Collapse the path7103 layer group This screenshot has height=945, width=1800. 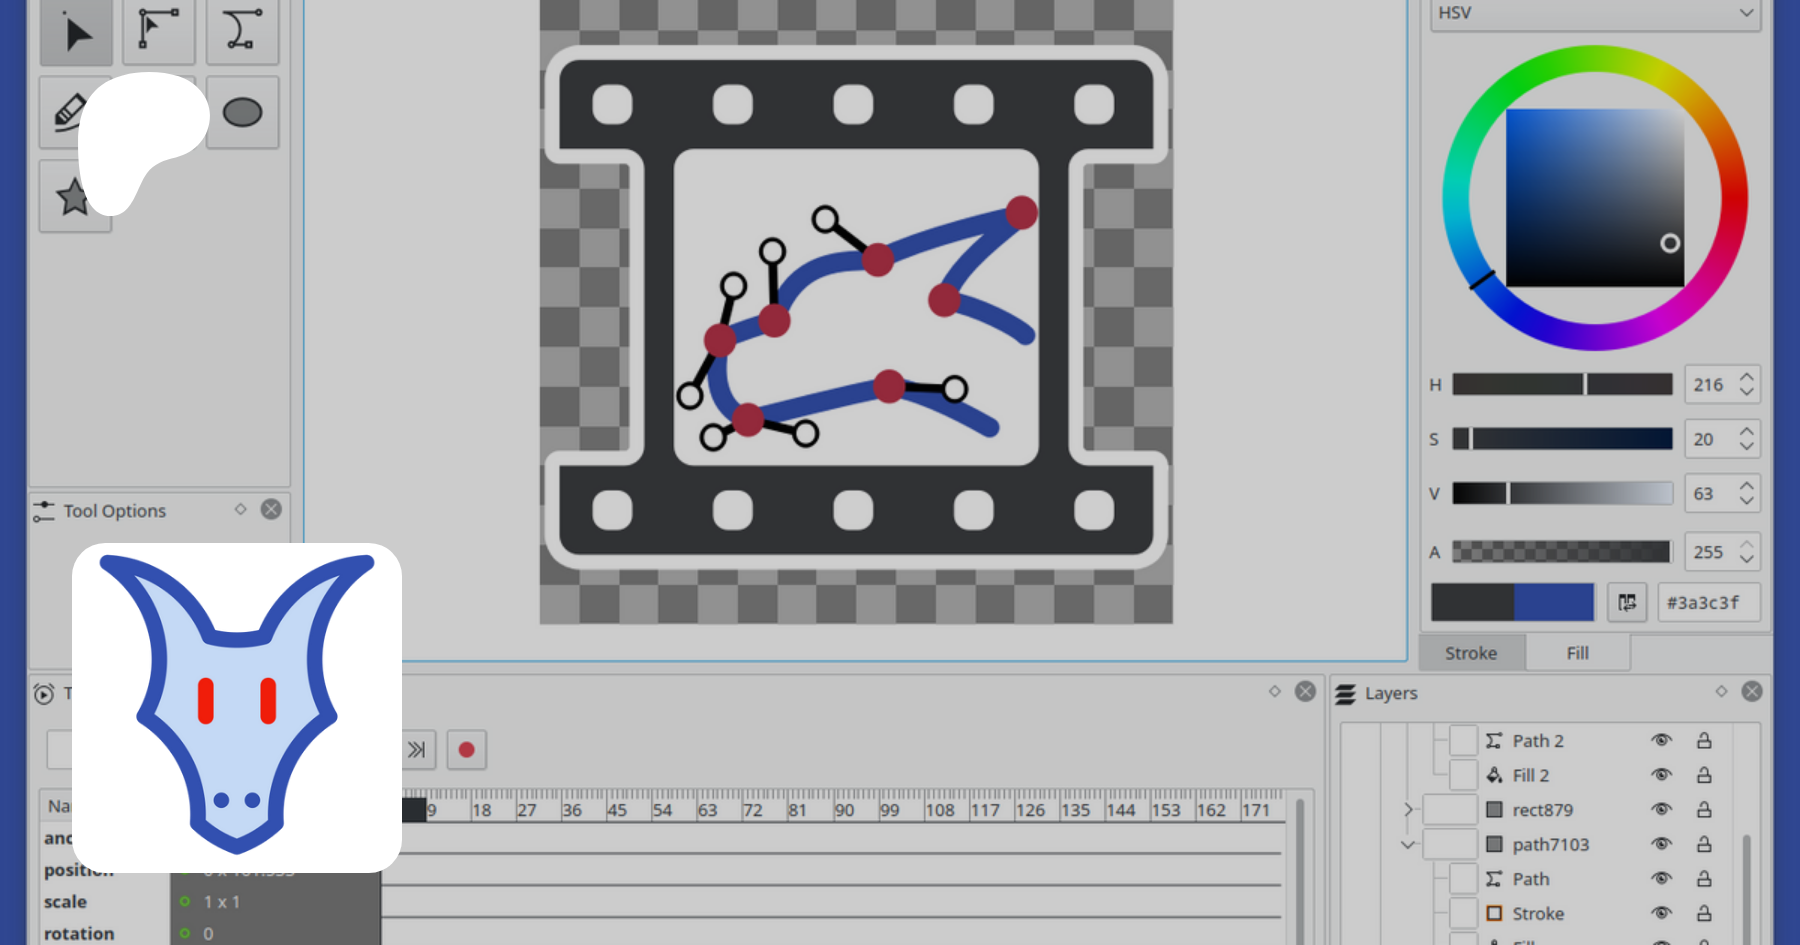pyautogui.click(x=1408, y=845)
